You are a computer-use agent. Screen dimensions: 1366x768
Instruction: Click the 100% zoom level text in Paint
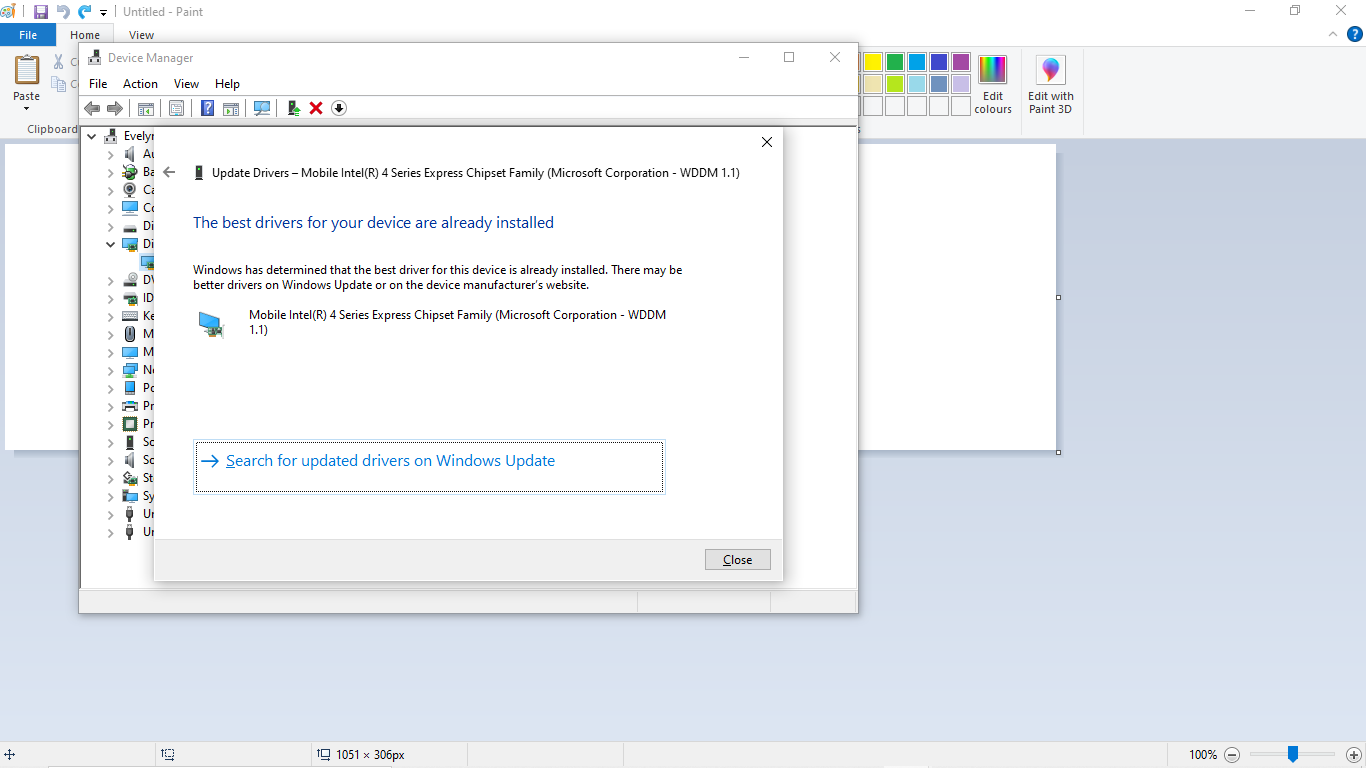click(x=1203, y=755)
